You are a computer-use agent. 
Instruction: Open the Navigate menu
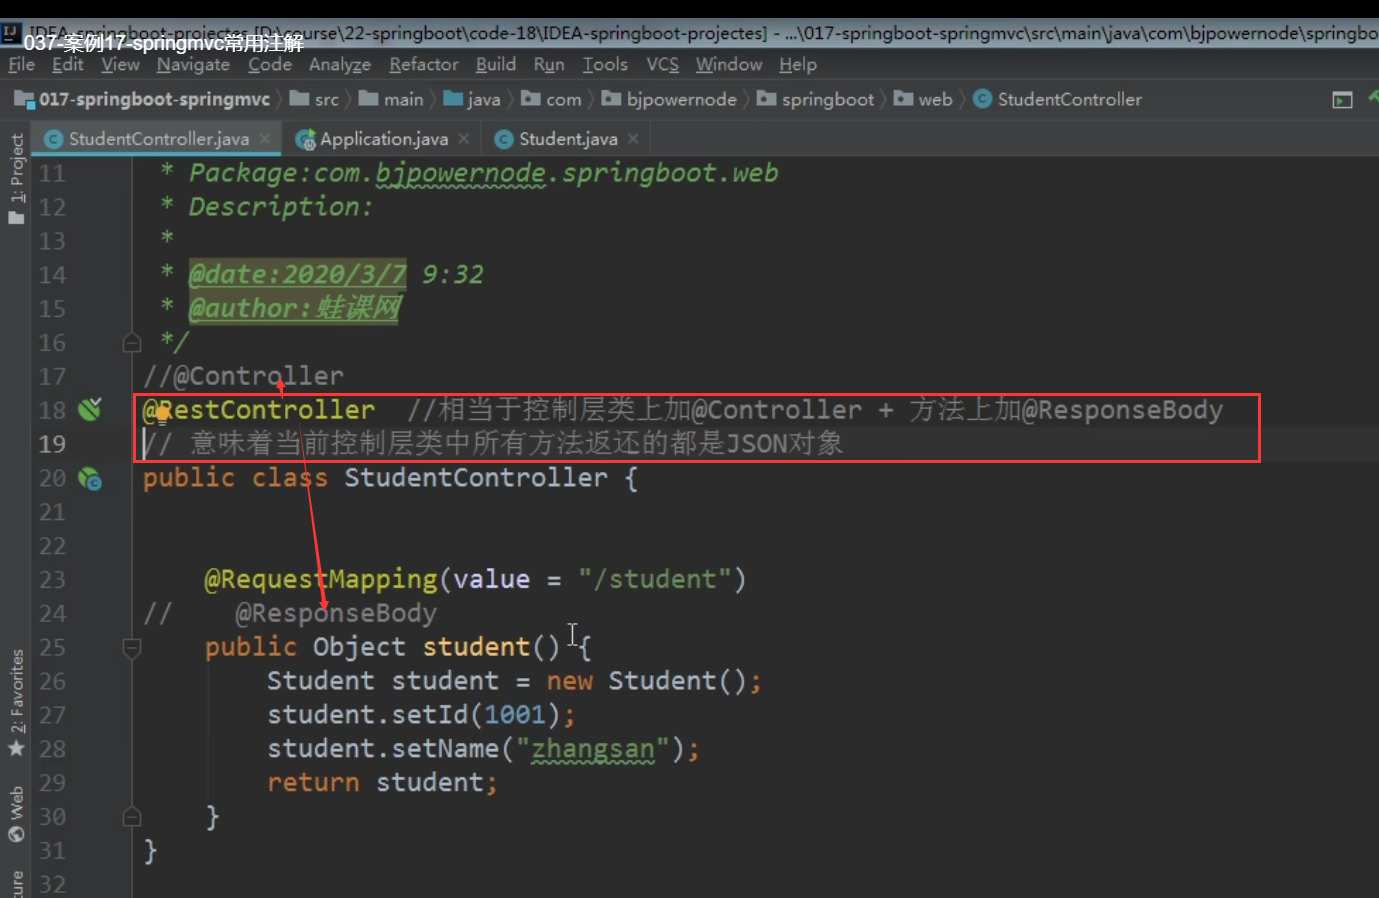(x=193, y=64)
